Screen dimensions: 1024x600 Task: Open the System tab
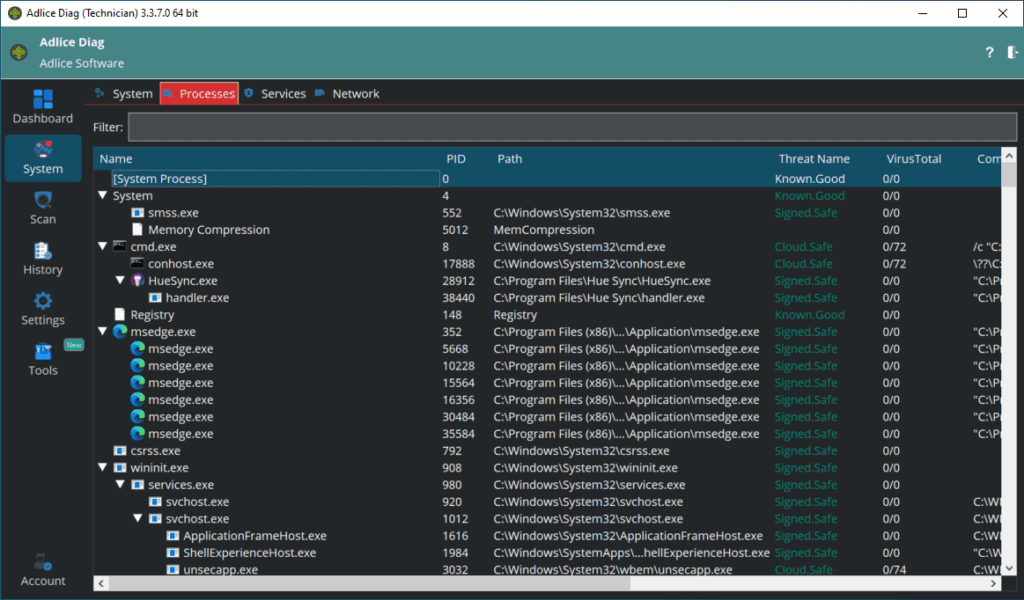[x=132, y=94]
